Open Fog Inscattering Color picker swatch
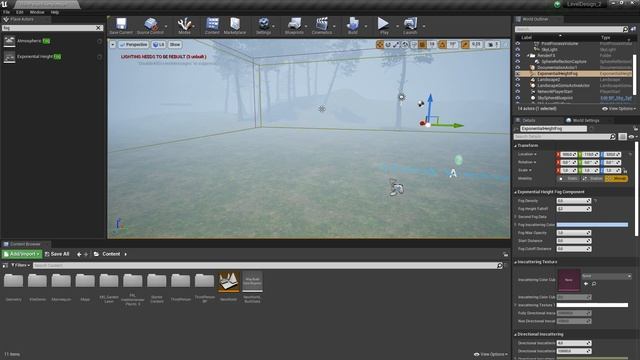 coord(592,225)
